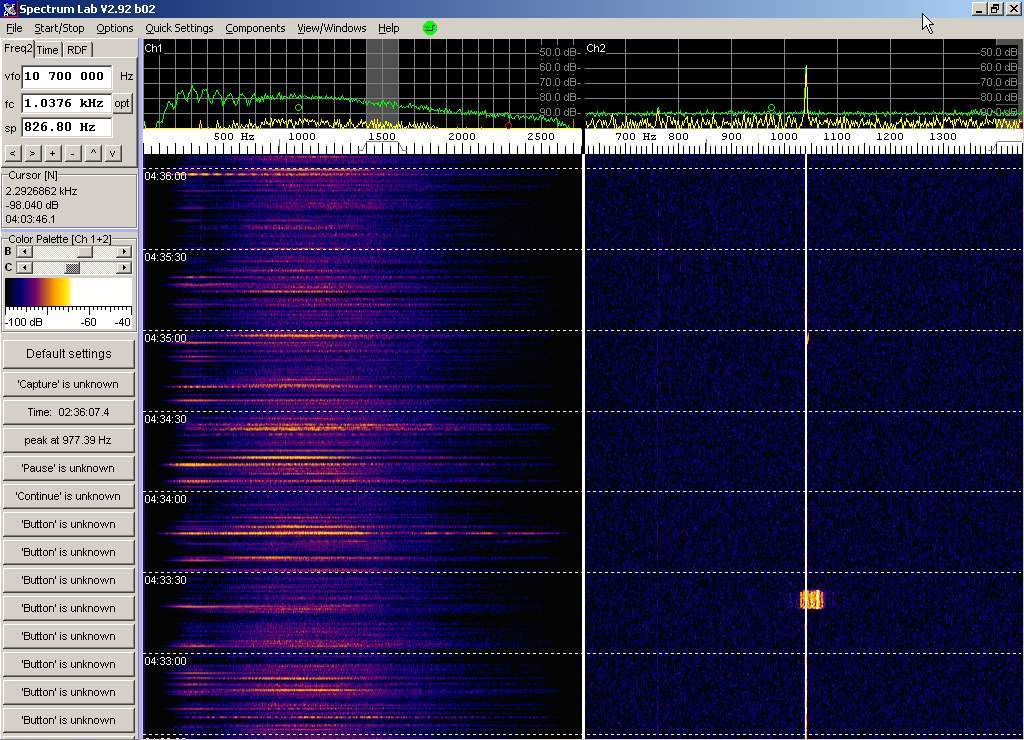Click the '-' frequency zoom out button
The height and width of the screenshot is (740, 1024).
click(72, 153)
